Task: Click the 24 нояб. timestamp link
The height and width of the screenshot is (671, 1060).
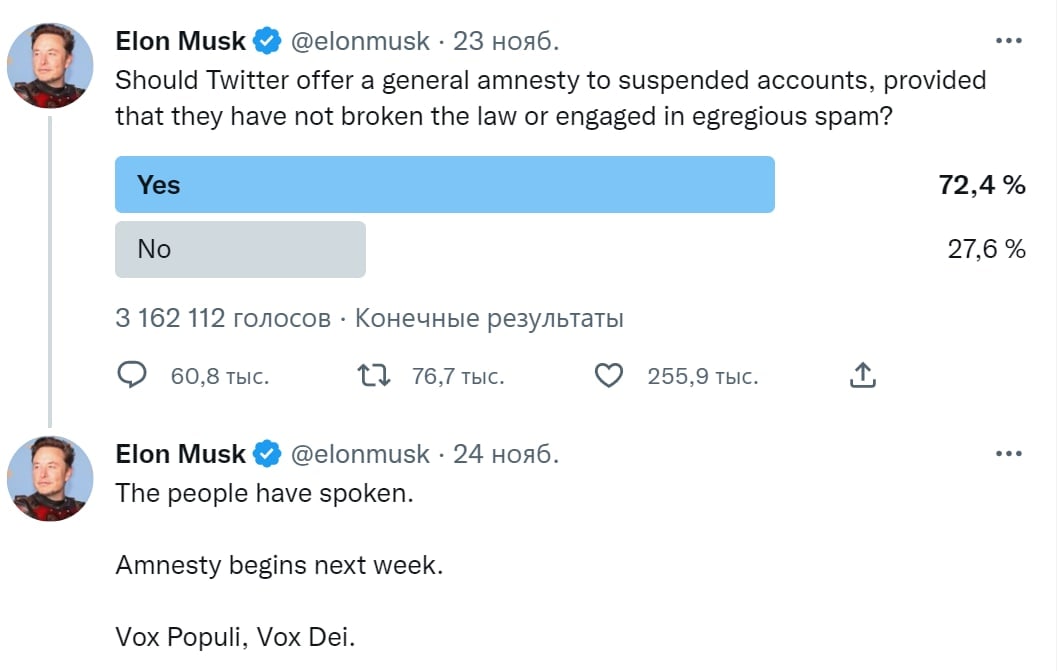Action: point(506,454)
